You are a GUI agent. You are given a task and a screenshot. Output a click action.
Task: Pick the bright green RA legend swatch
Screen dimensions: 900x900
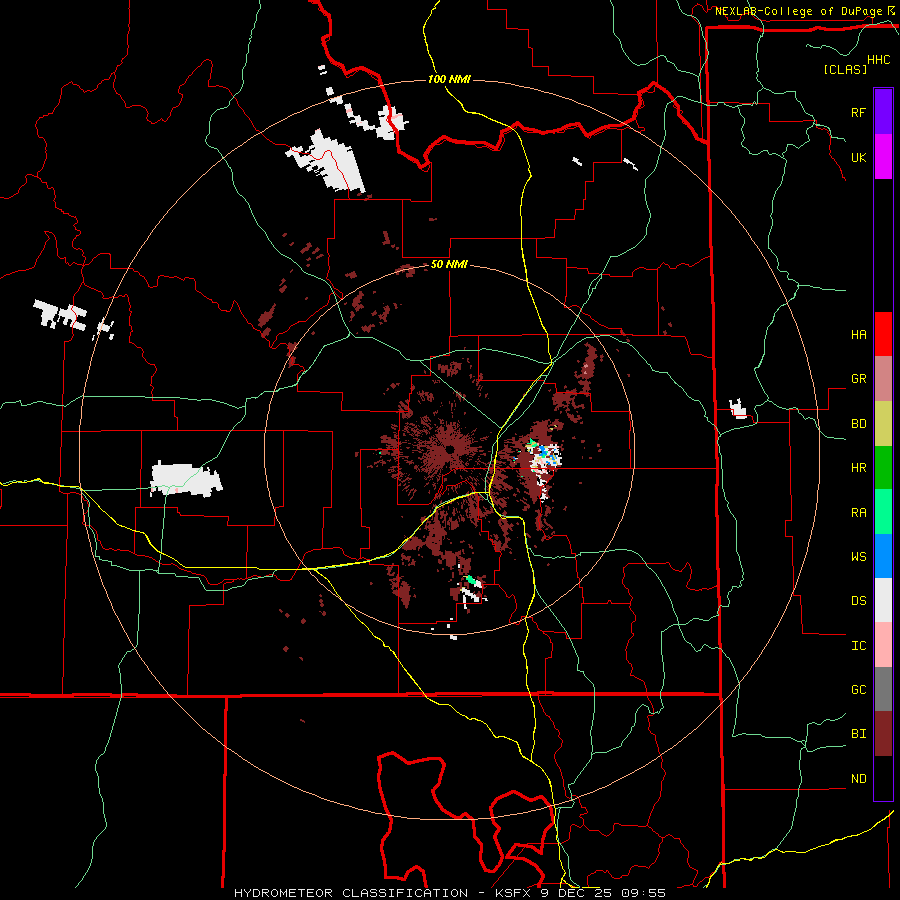883,512
